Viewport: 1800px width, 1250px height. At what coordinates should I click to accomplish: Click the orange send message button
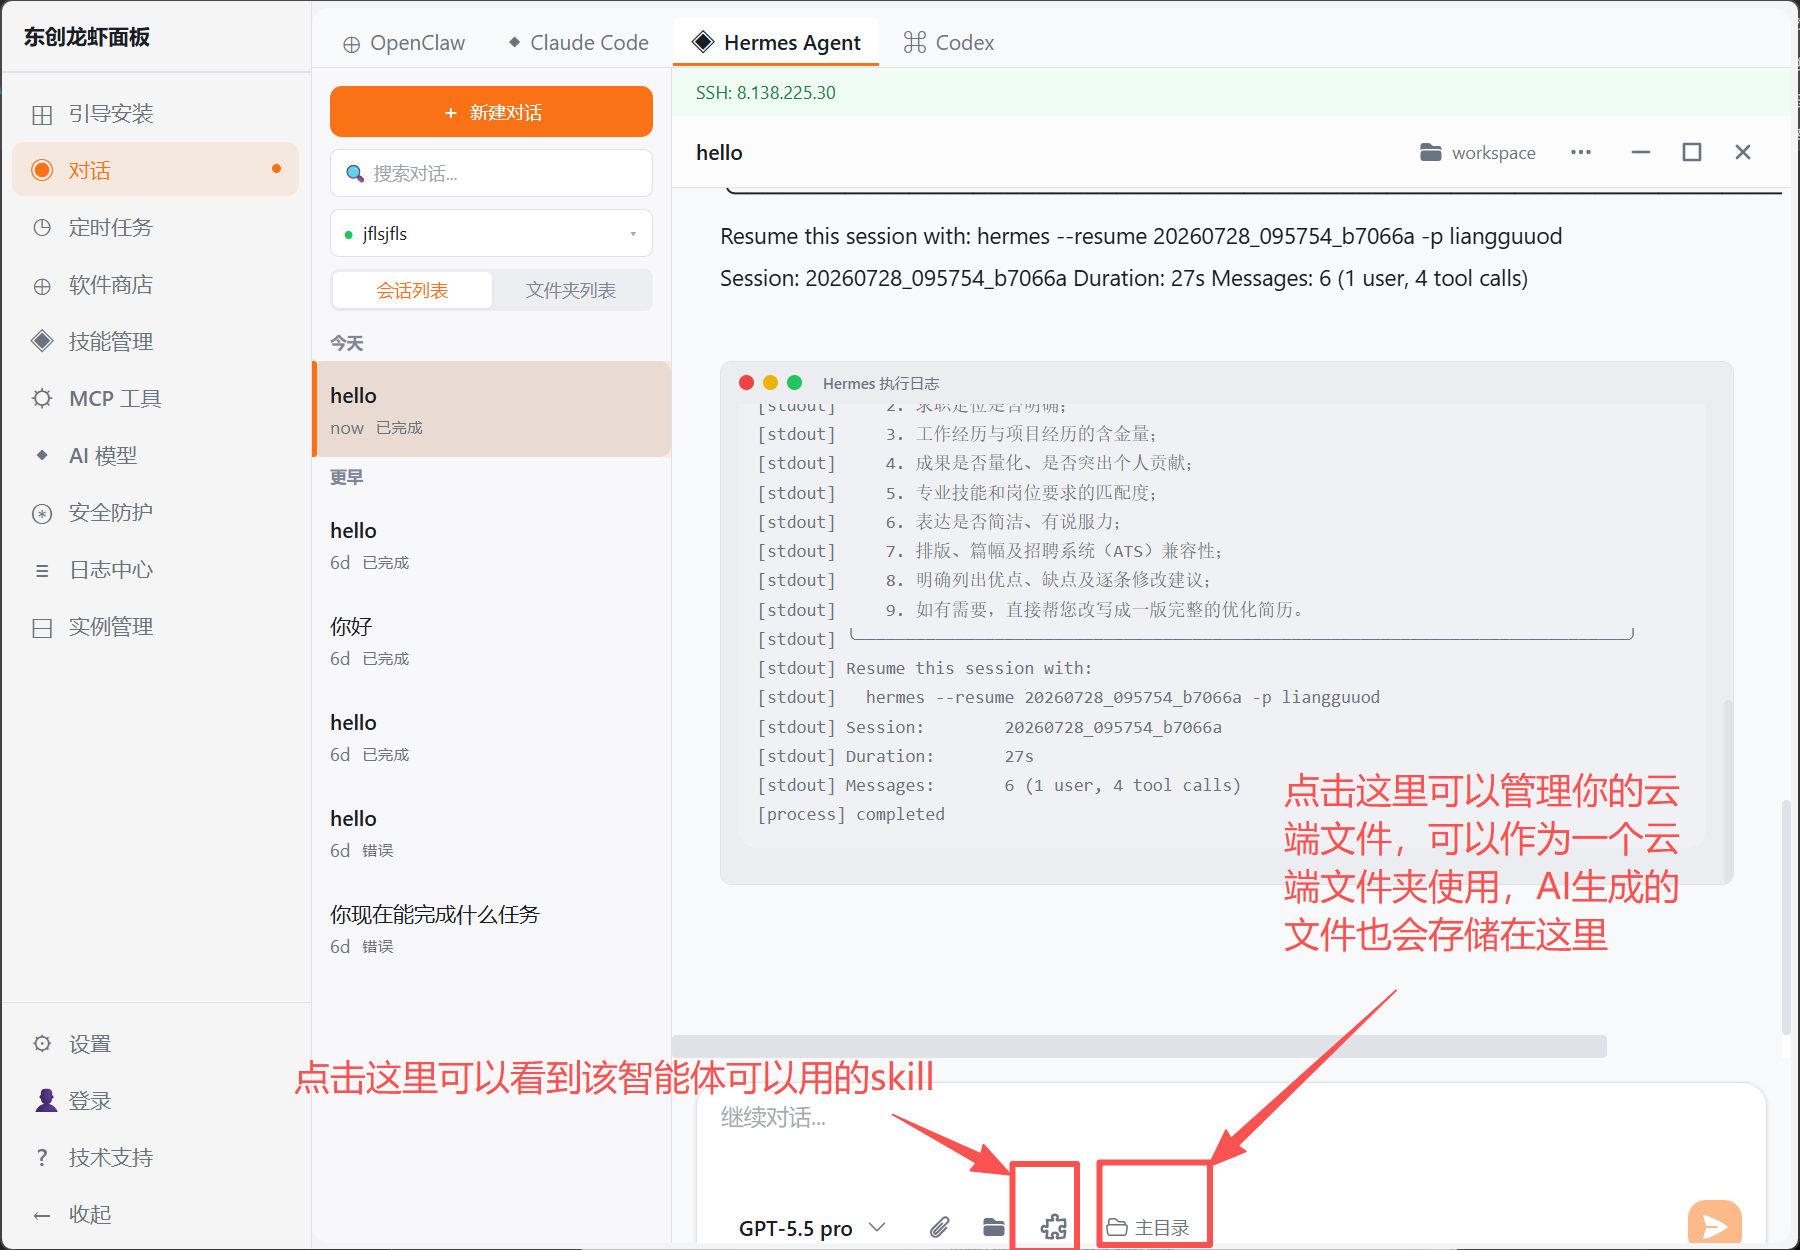(1714, 1224)
